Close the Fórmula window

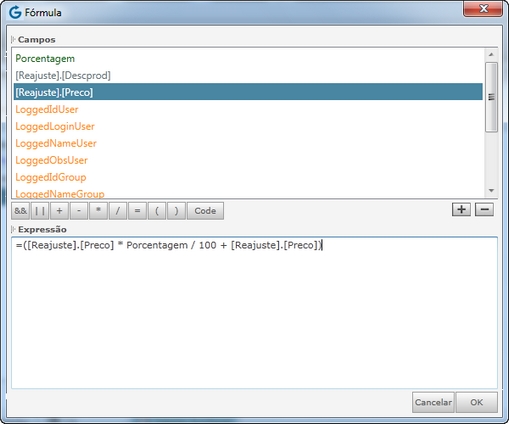click(x=483, y=8)
